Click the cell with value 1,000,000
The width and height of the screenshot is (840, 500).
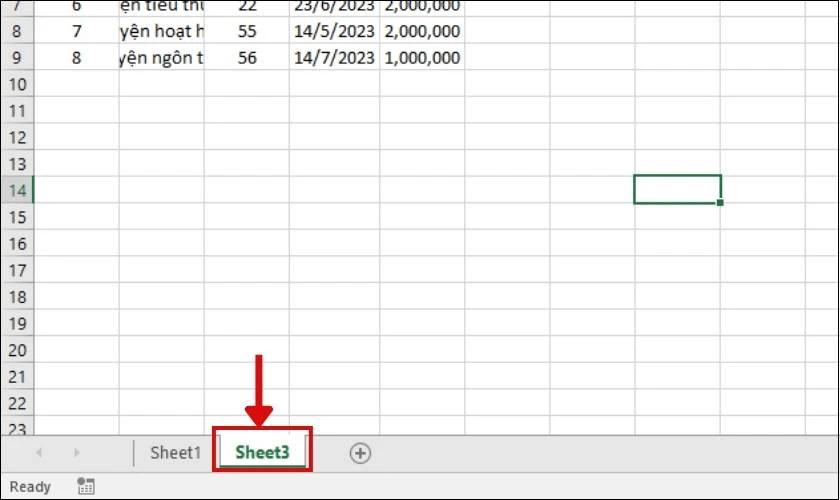pyautogui.click(x=422, y=57)
